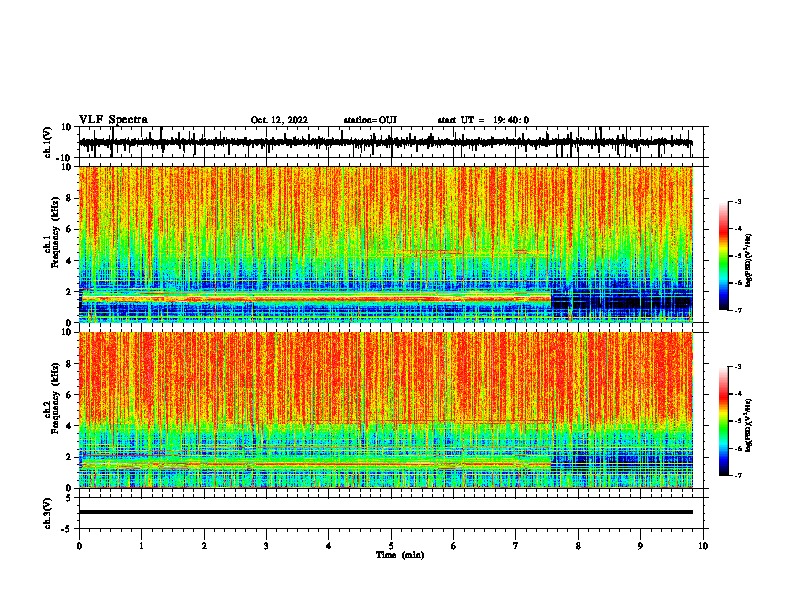Viewport: 792px width, 612px height.
Task: Click the "-3" tick on ch.2 color bar
Action: point(737,367)
